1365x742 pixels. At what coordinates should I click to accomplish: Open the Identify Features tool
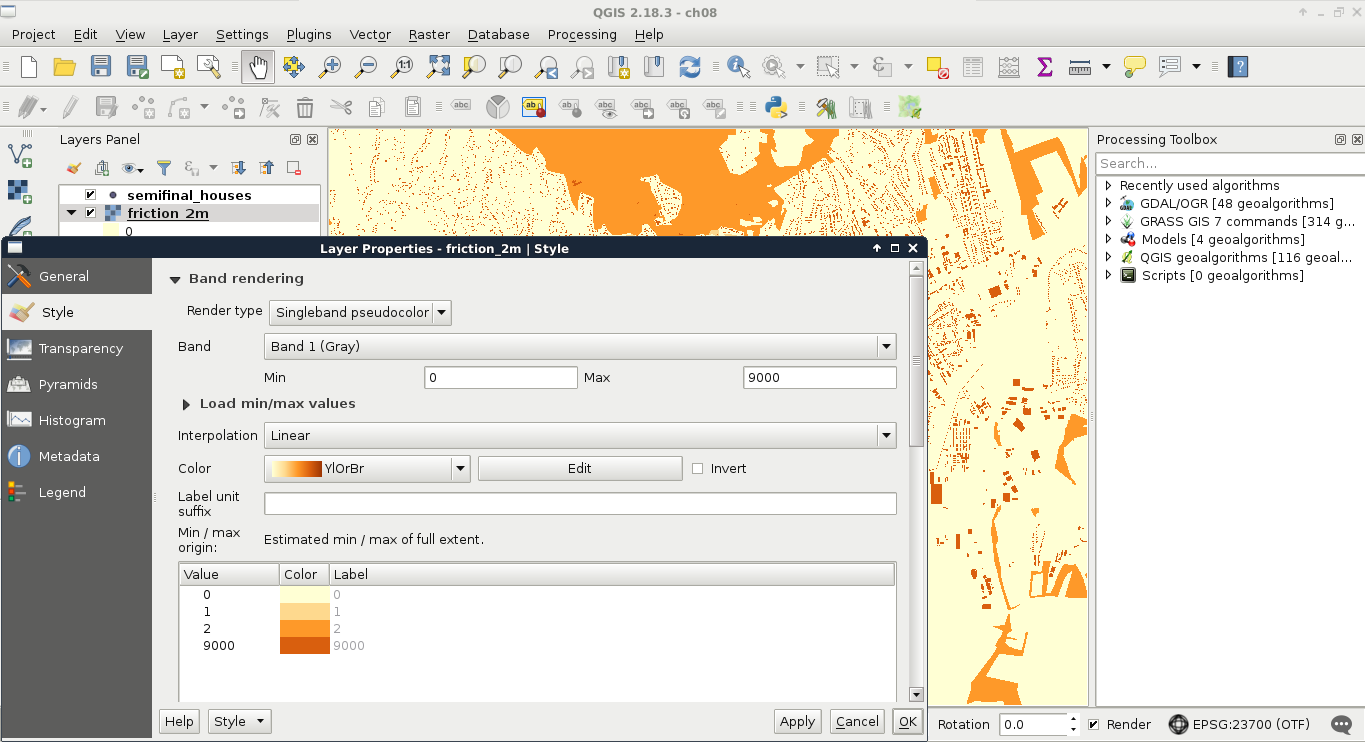[x=738, y=67]
